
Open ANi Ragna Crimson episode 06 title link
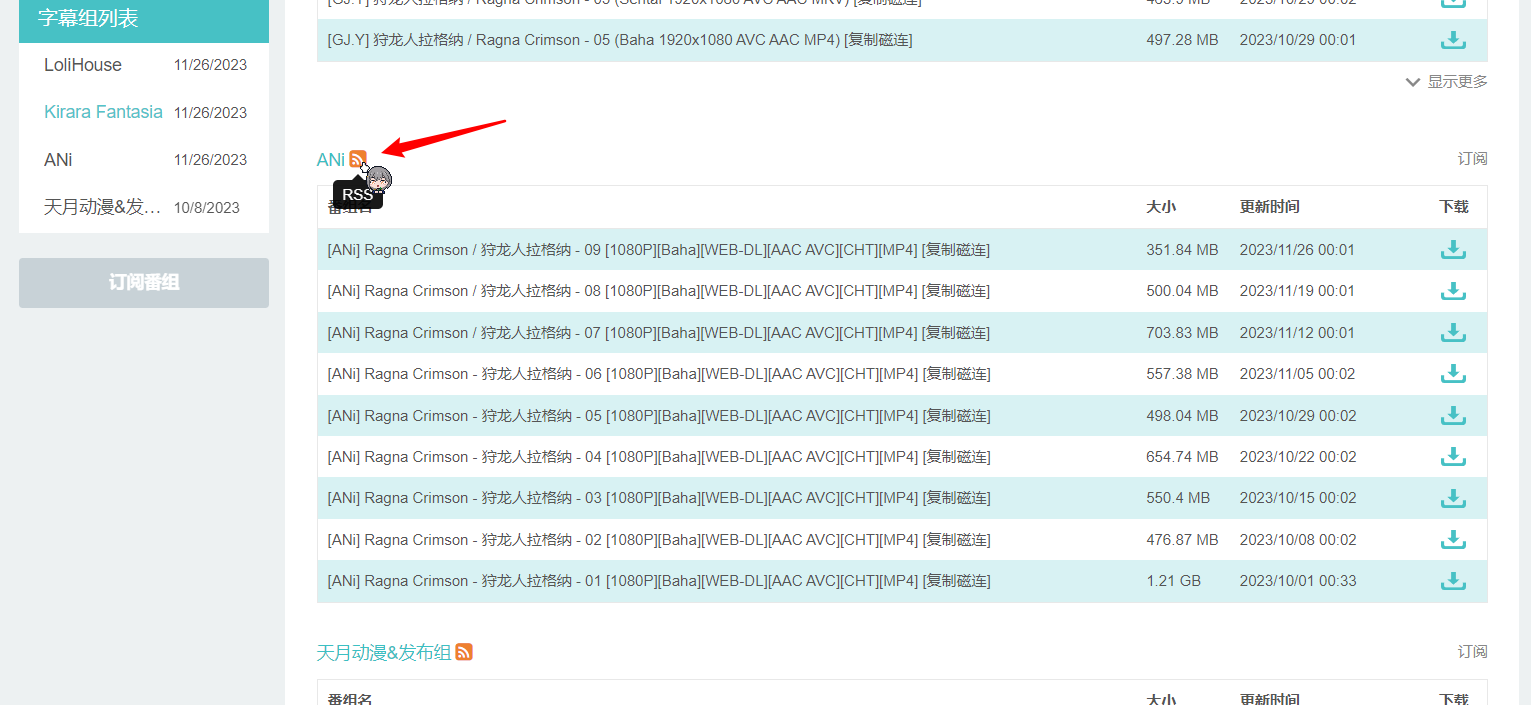click(x=620, y=374)
